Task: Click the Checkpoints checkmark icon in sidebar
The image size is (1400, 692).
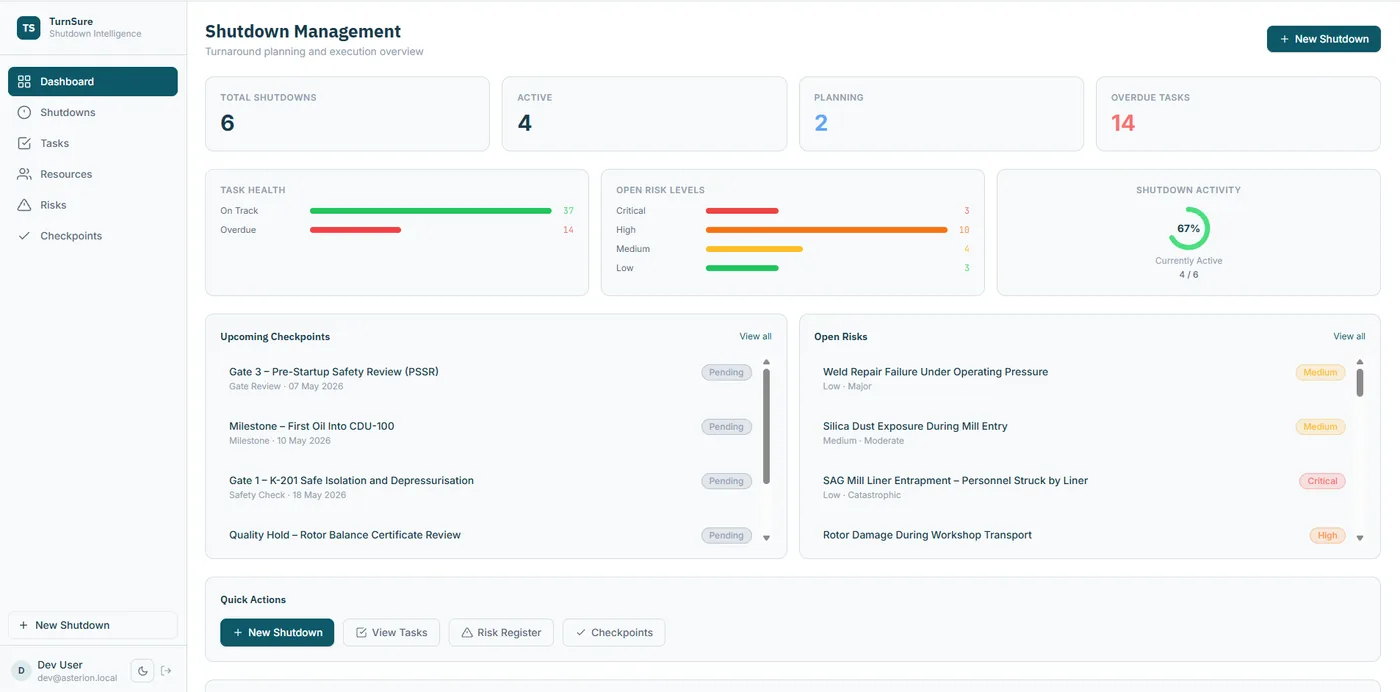Action: point(24,236)
